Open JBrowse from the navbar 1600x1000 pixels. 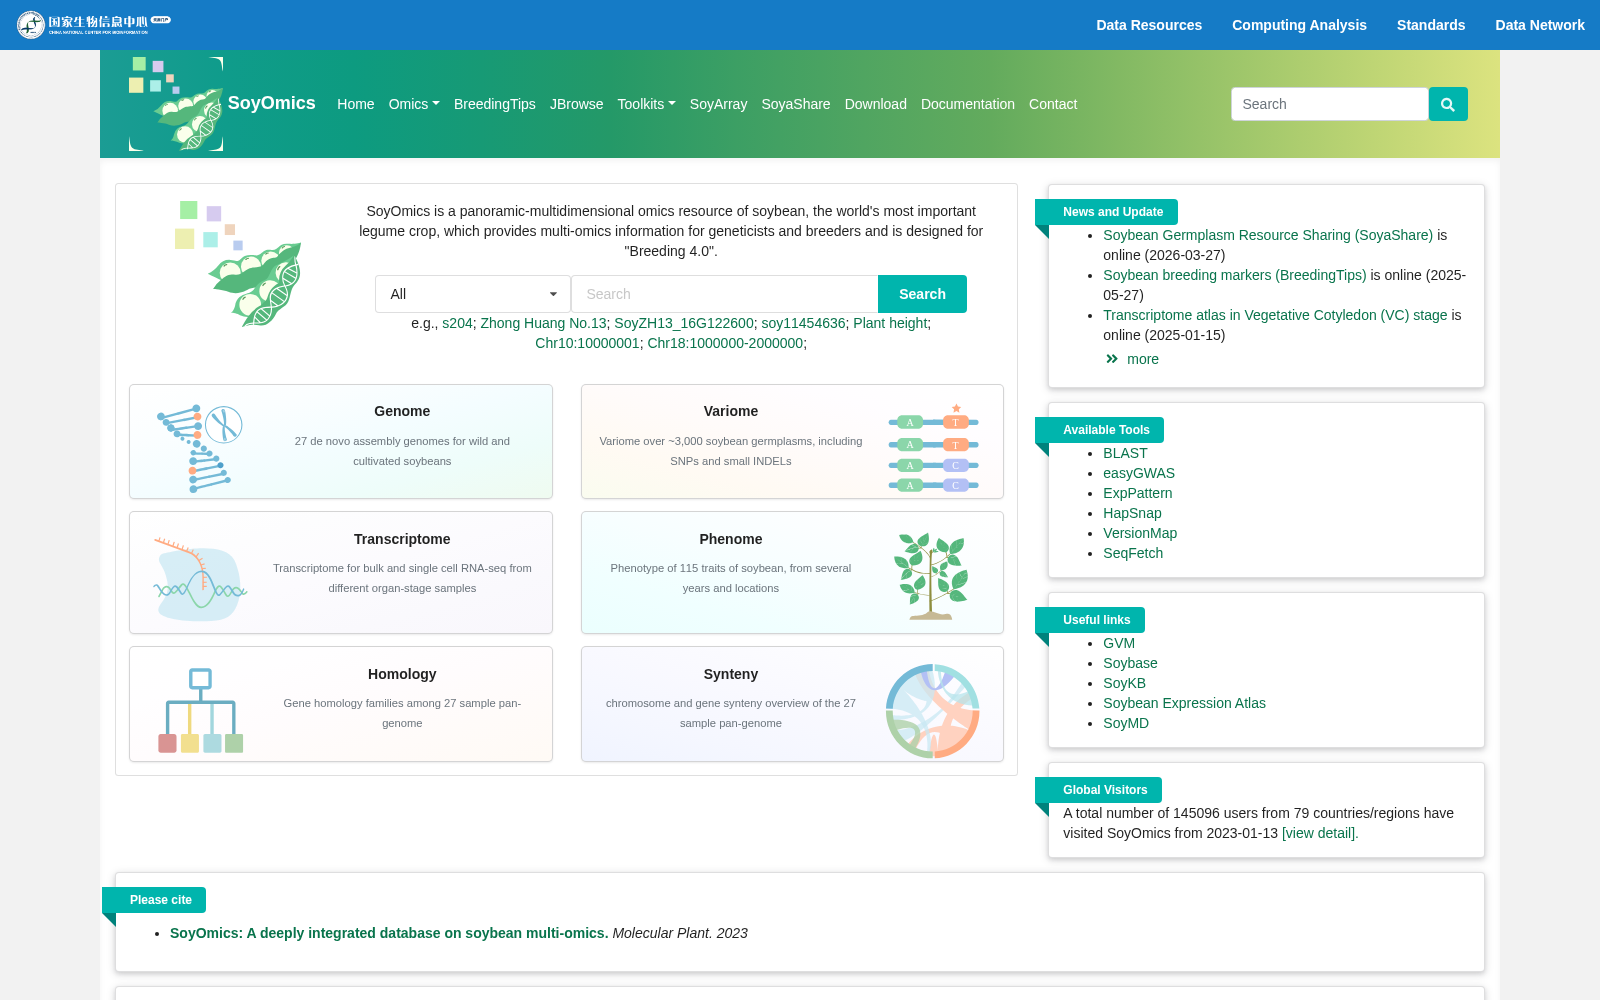coord(576,104)
